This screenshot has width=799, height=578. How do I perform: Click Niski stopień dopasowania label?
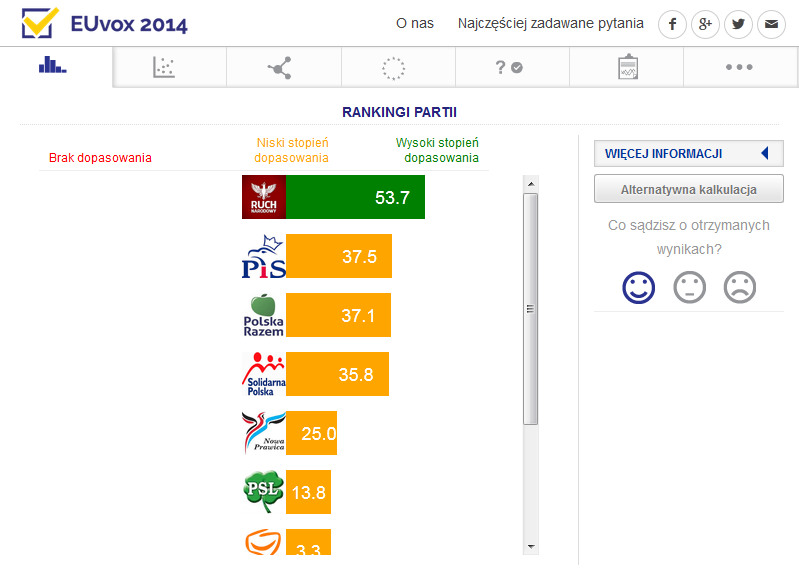[291, 150]
